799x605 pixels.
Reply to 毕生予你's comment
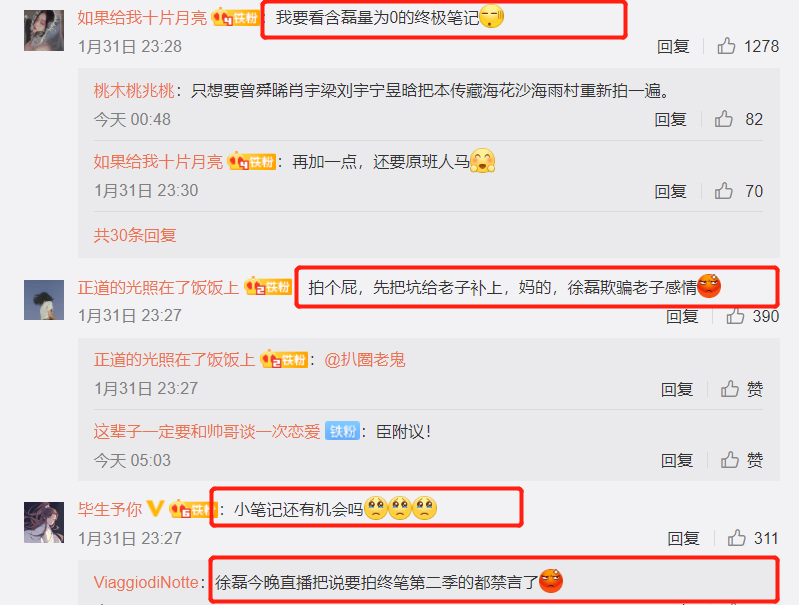683,538
